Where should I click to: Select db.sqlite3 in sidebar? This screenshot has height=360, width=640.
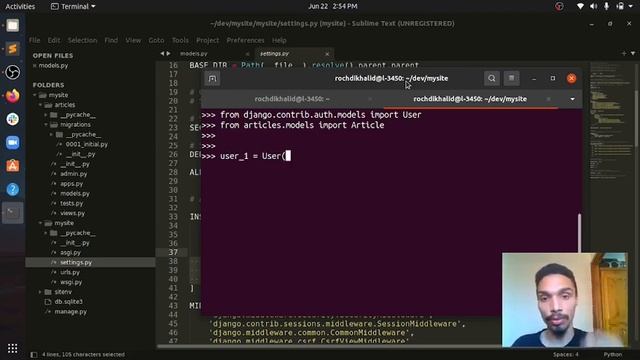tap(69, 302)
